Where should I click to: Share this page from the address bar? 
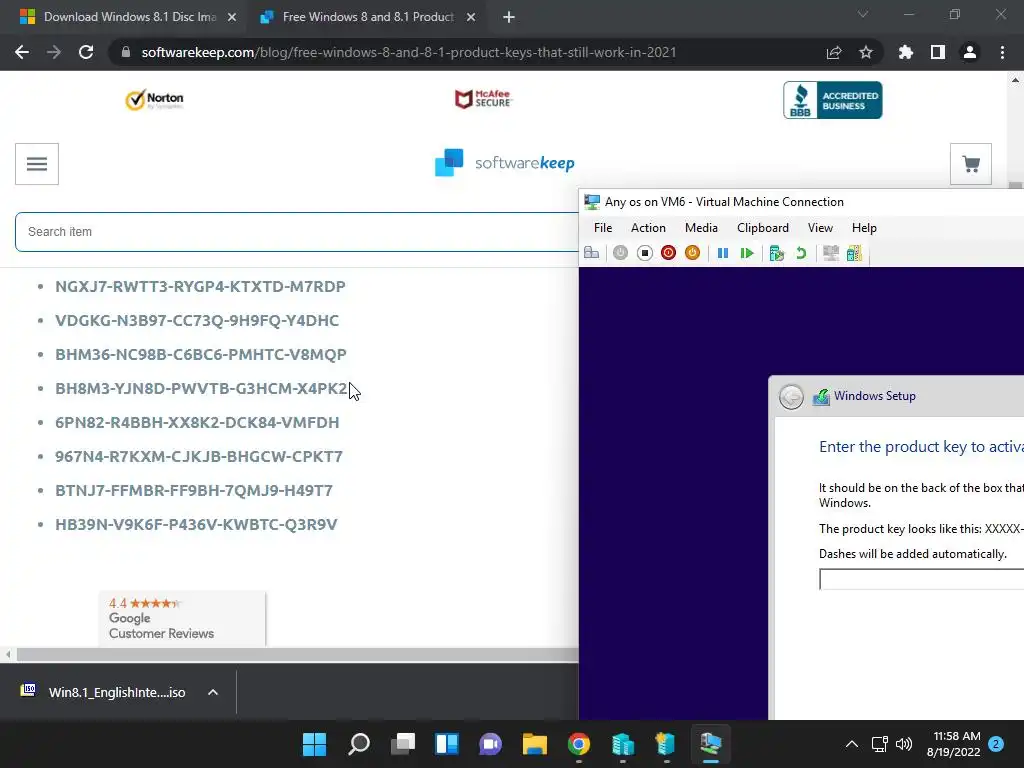click(x=834, y=52)
